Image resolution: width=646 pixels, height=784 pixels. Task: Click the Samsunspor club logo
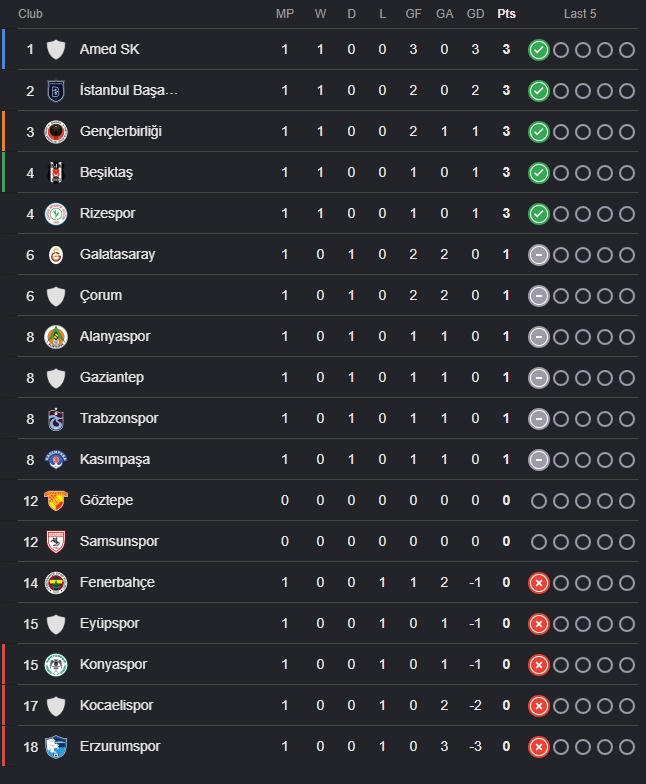(x=56, y=542)
